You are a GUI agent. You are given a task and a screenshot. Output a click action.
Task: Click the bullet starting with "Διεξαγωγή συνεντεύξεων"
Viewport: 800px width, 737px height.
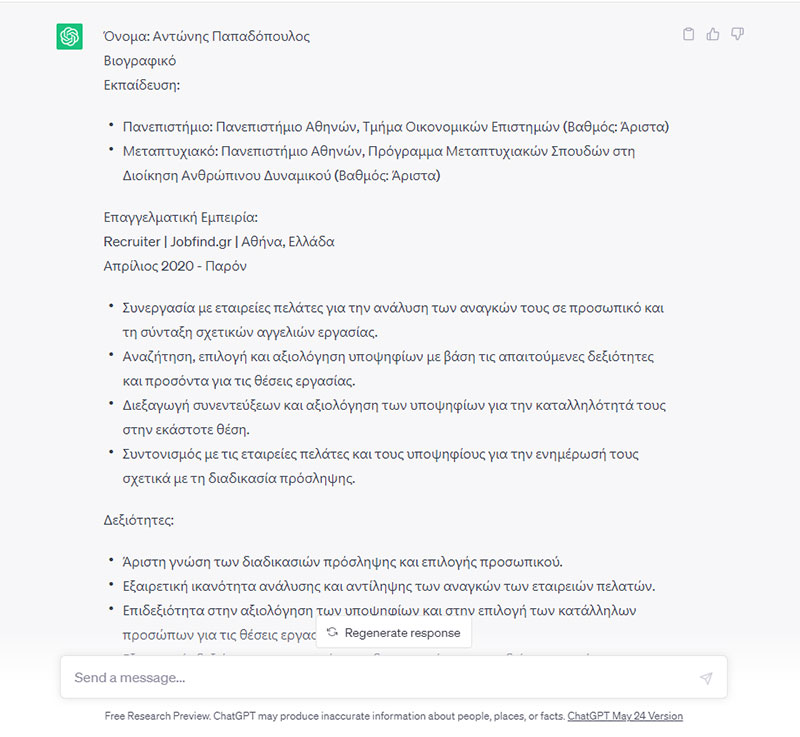coord(393,417)
